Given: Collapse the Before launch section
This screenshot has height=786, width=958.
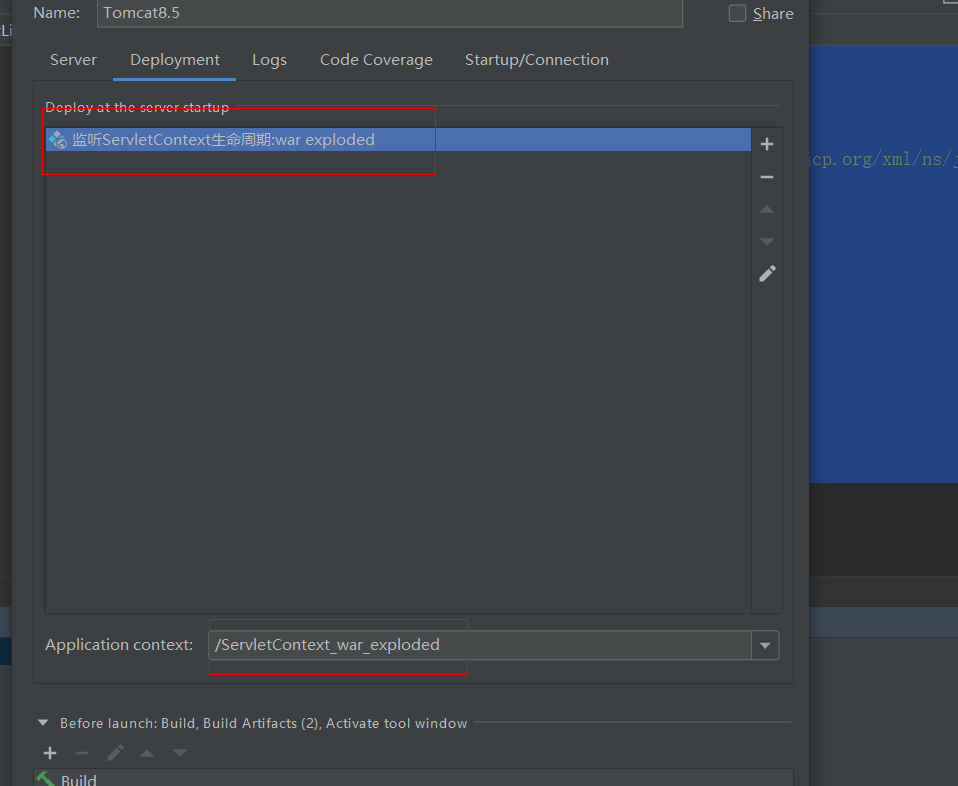Looking at the screenshot, I should pos(43,722).
